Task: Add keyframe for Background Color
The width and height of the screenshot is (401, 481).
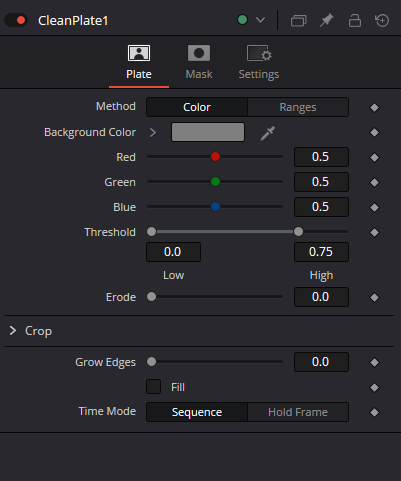Action: point(374,132)
